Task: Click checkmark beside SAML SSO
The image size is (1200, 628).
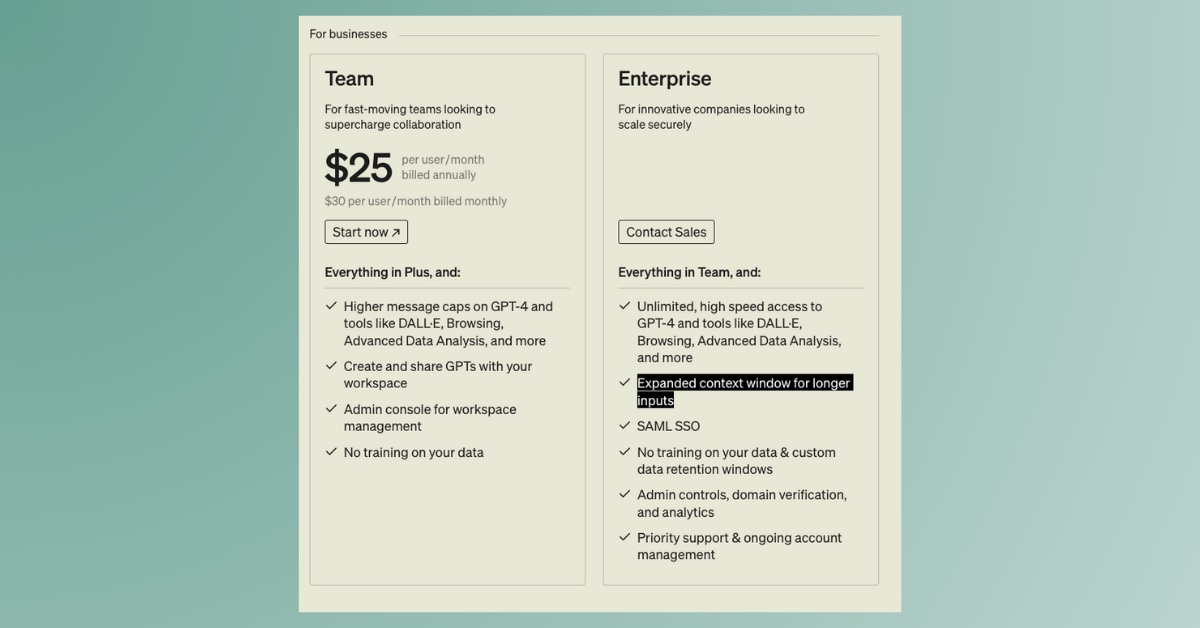Action: 624,426
